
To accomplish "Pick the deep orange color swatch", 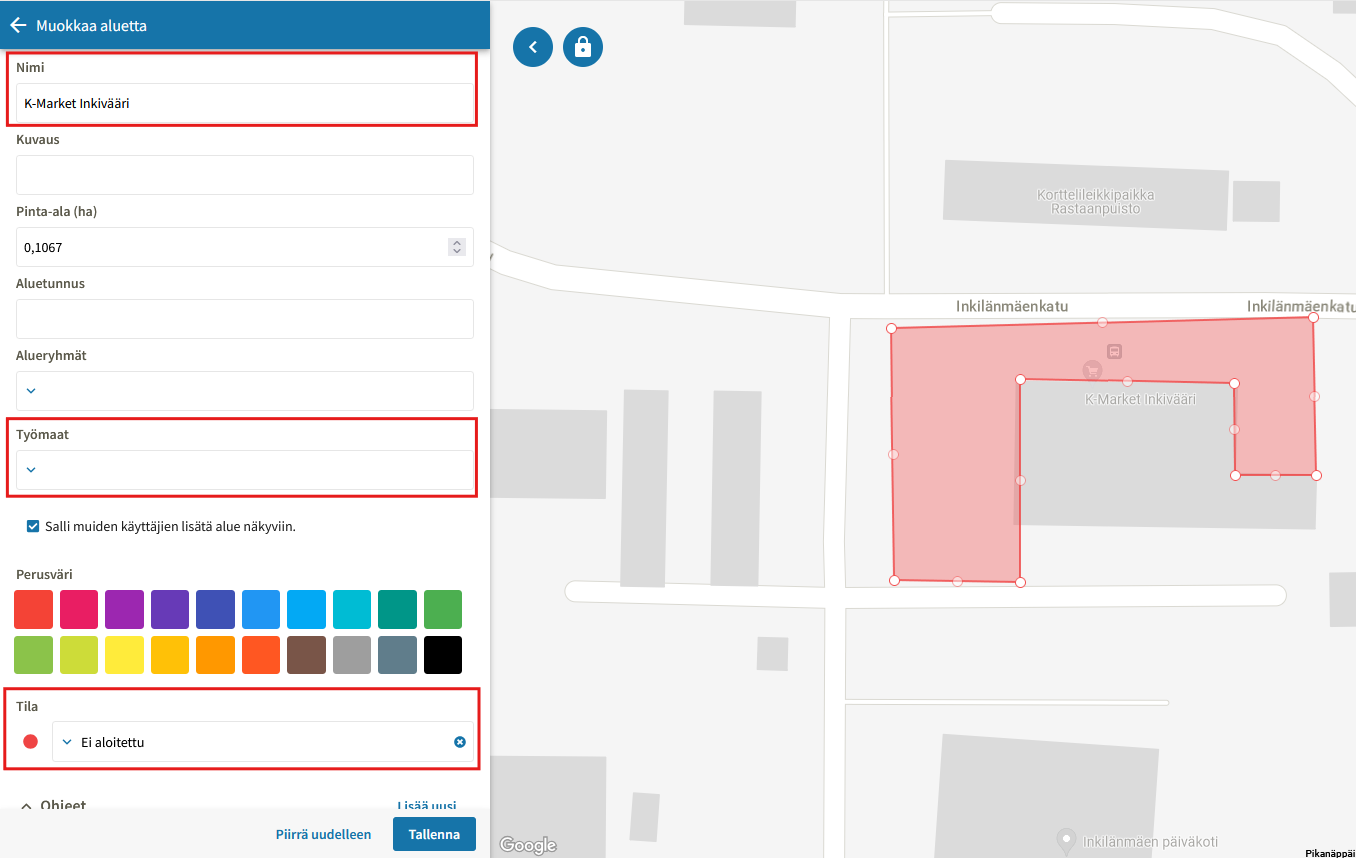I will [261, 655].
